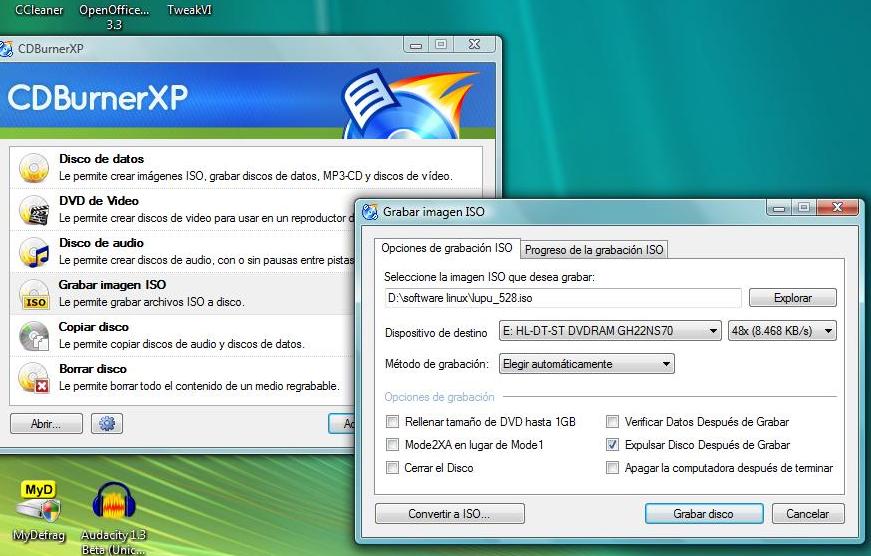Click the Copiar disco icon

point(34,336)
